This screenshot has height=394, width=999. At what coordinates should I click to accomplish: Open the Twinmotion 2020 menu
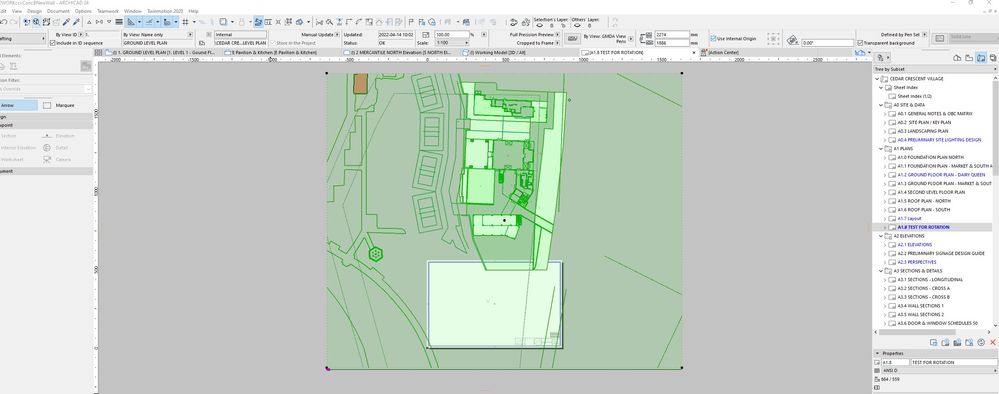164,11
